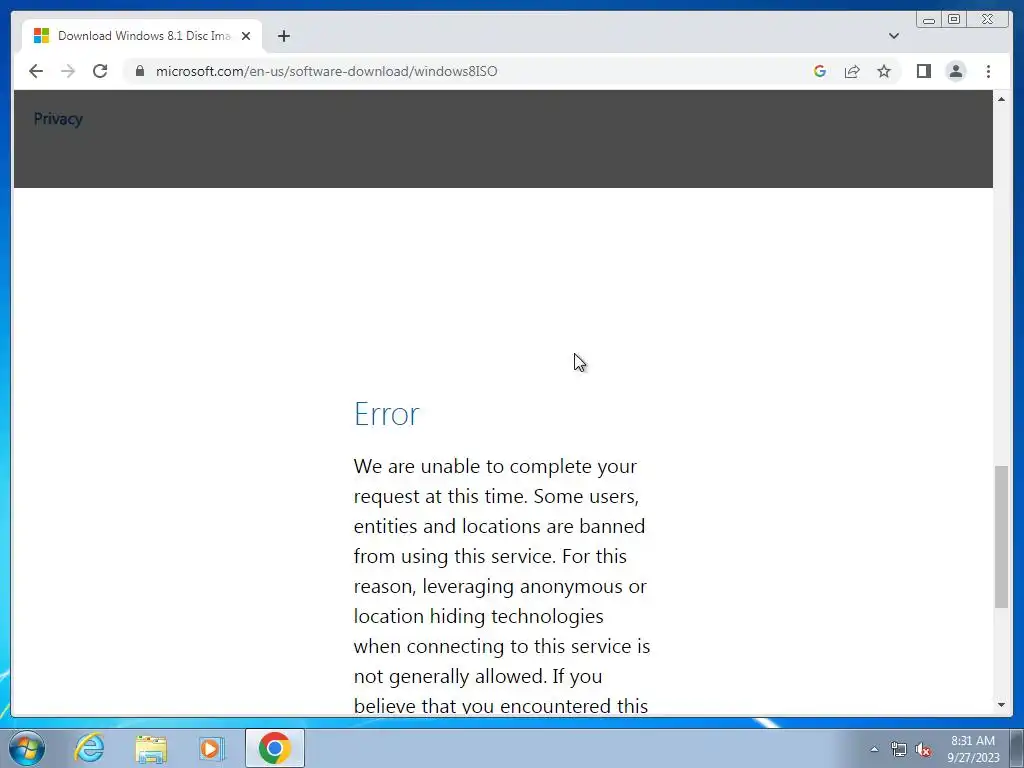Launch Windows Media Player from taskbar

[x=212, y=748]
